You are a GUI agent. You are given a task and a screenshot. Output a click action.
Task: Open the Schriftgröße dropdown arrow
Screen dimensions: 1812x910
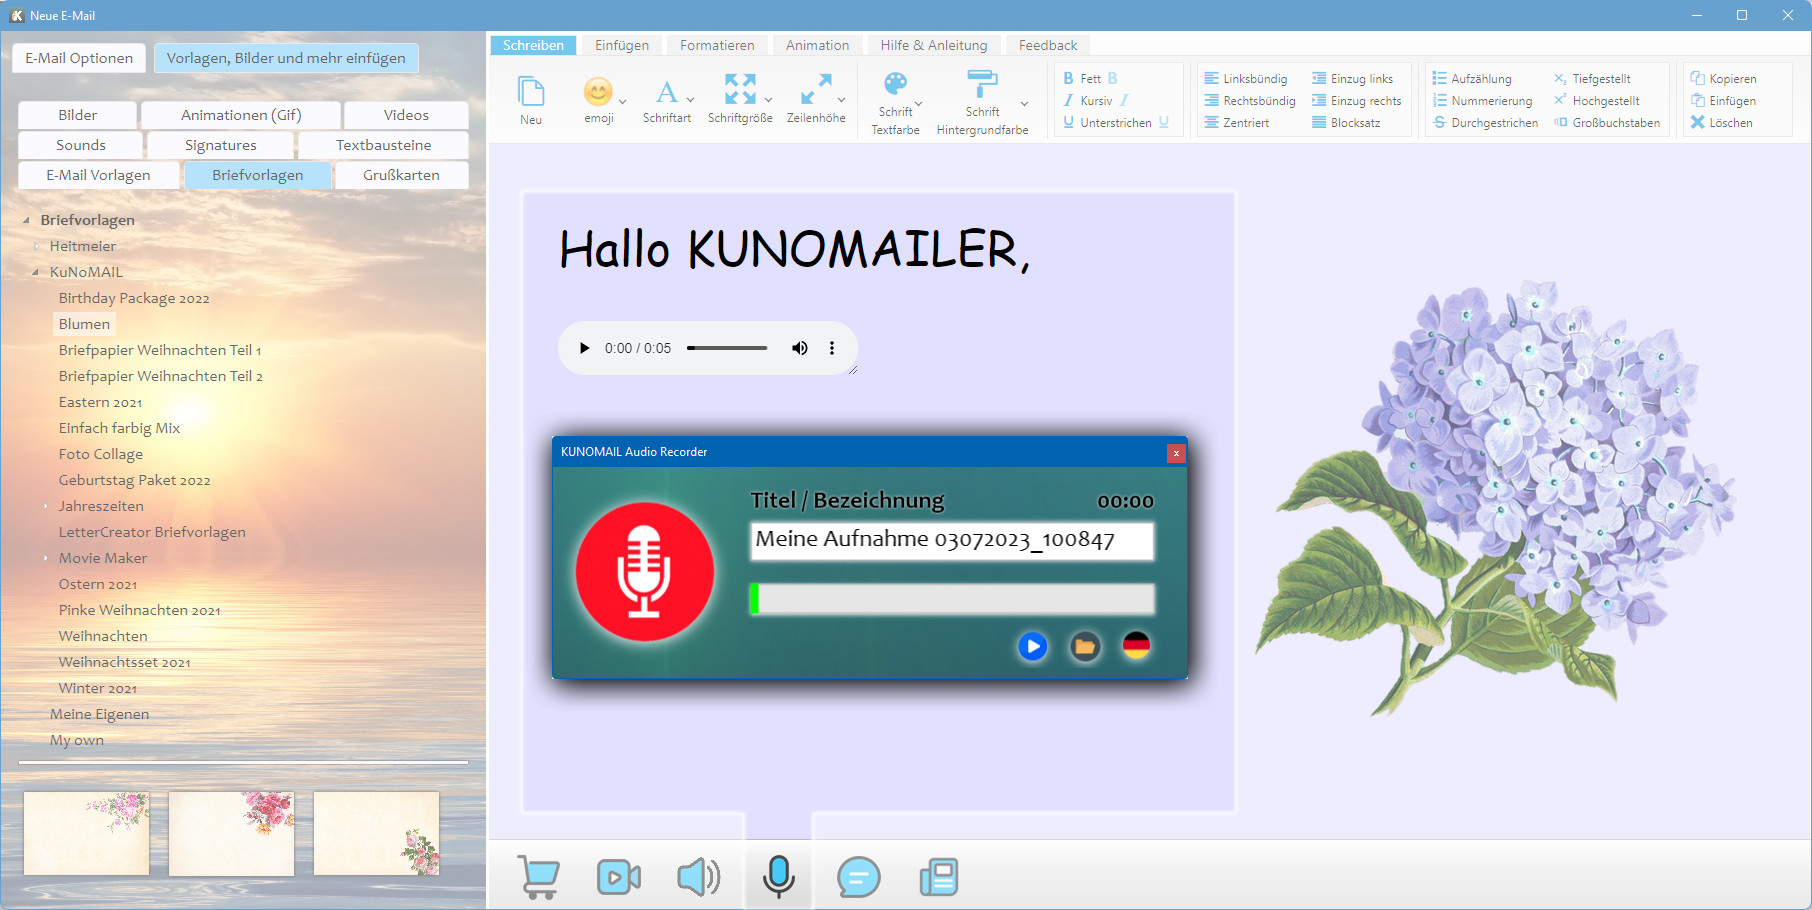coord(768,100)
